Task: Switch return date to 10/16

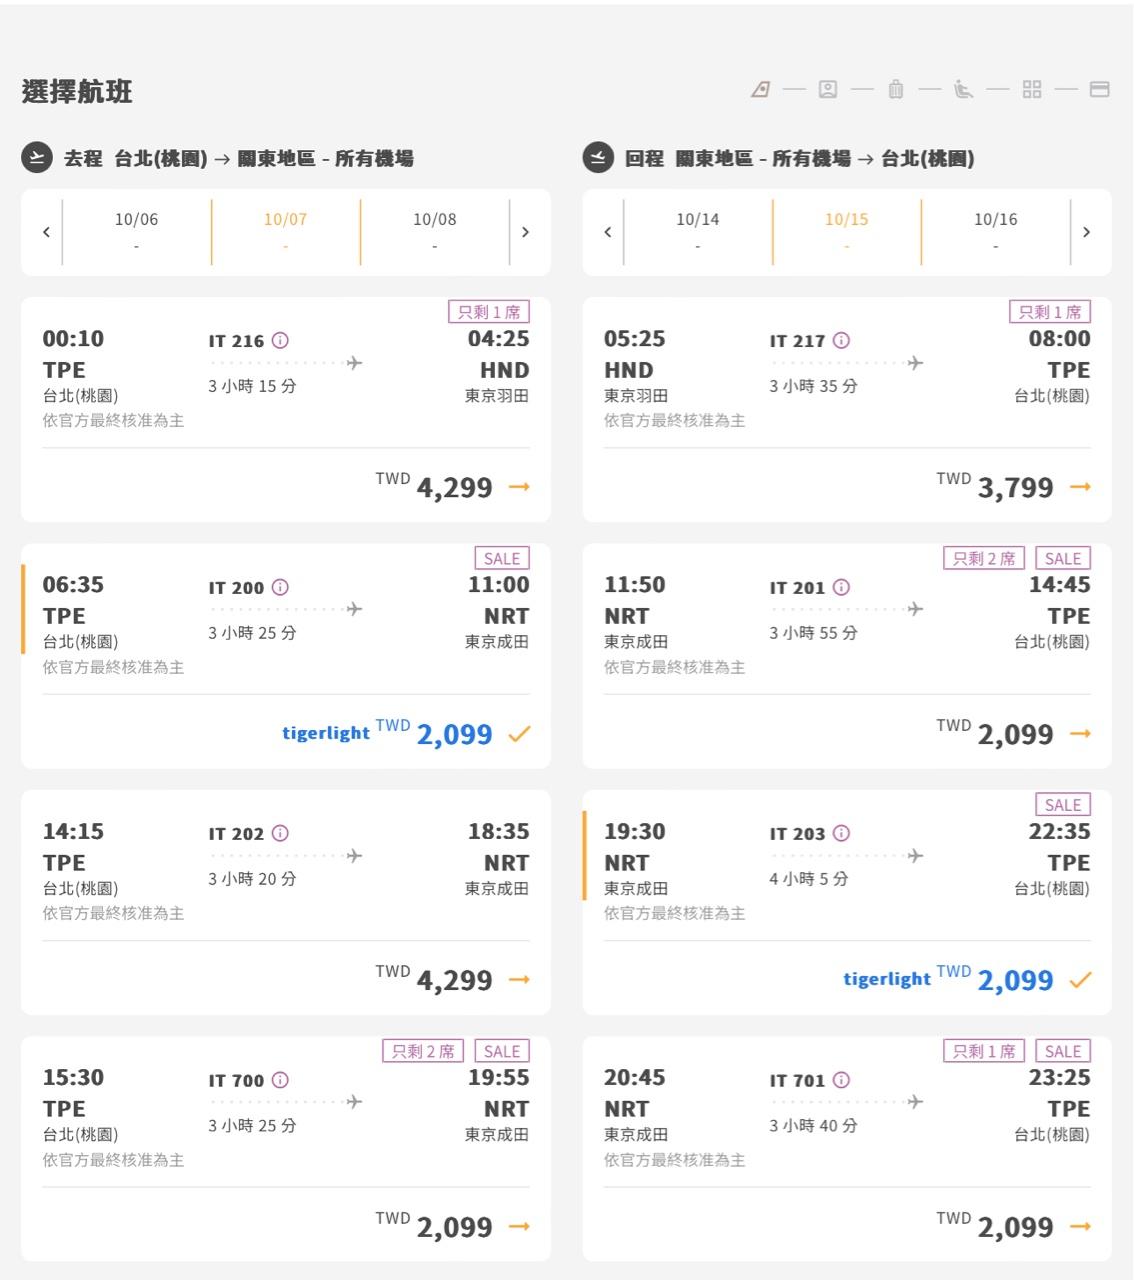Action: pyautogui.click(x=995, y=231)
